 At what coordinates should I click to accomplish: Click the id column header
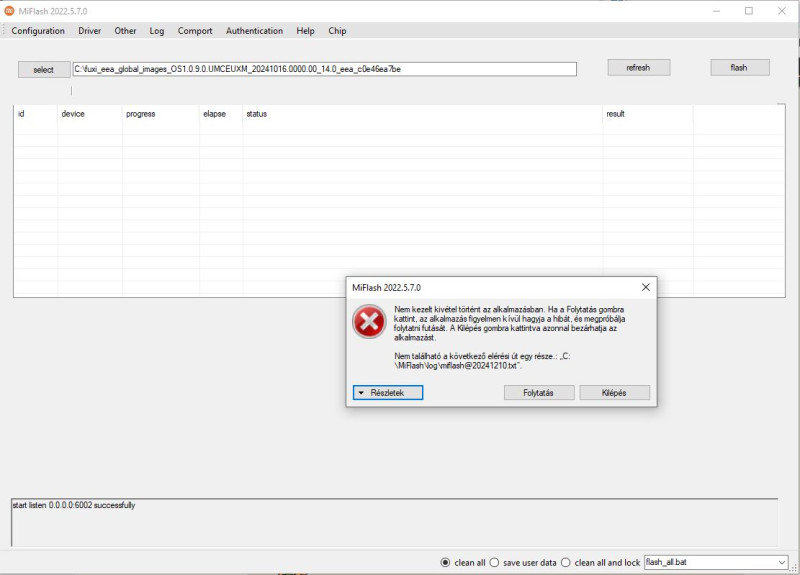(x=36, y=114)
